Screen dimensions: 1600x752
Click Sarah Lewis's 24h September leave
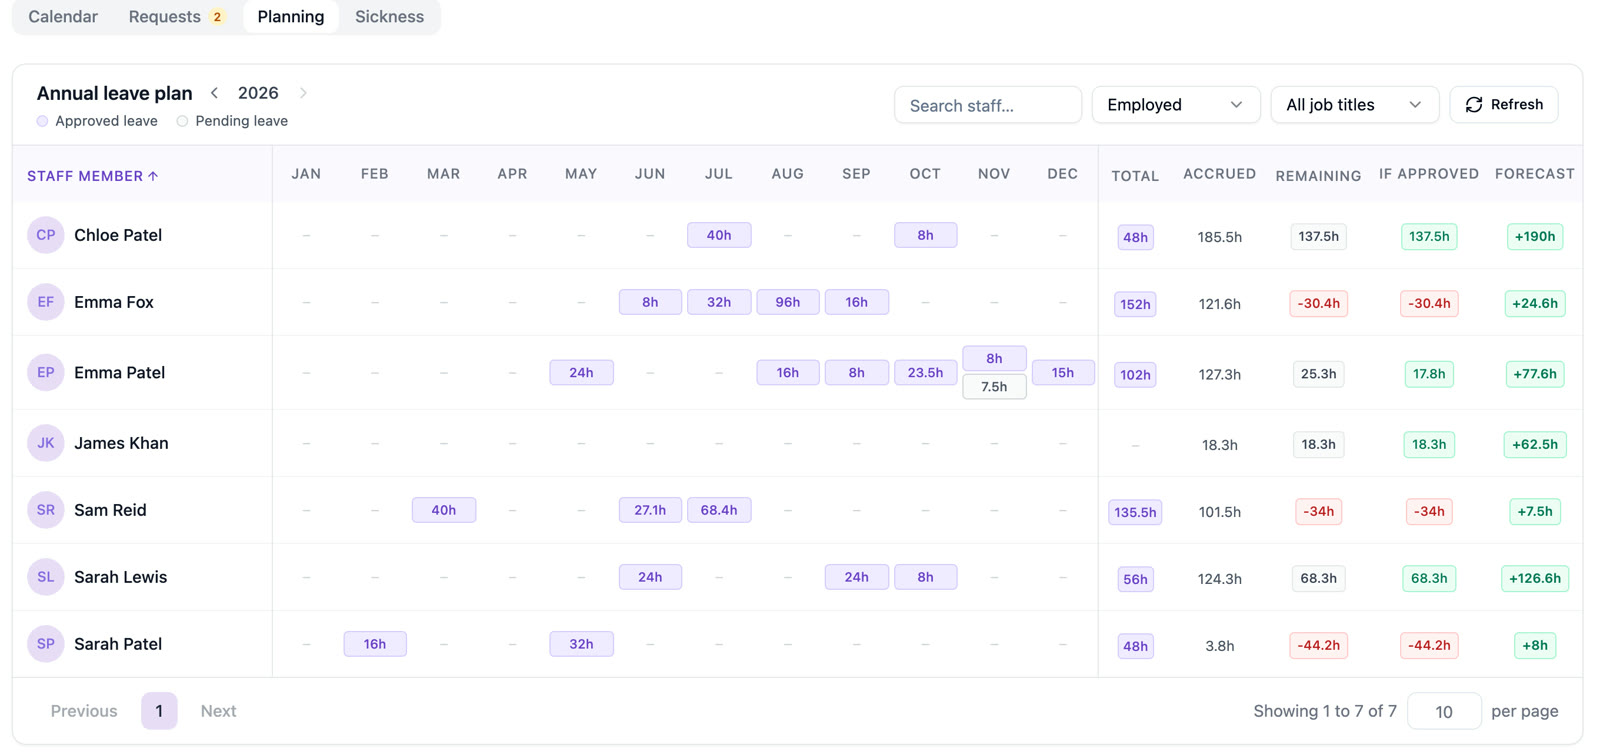(857, 577)
